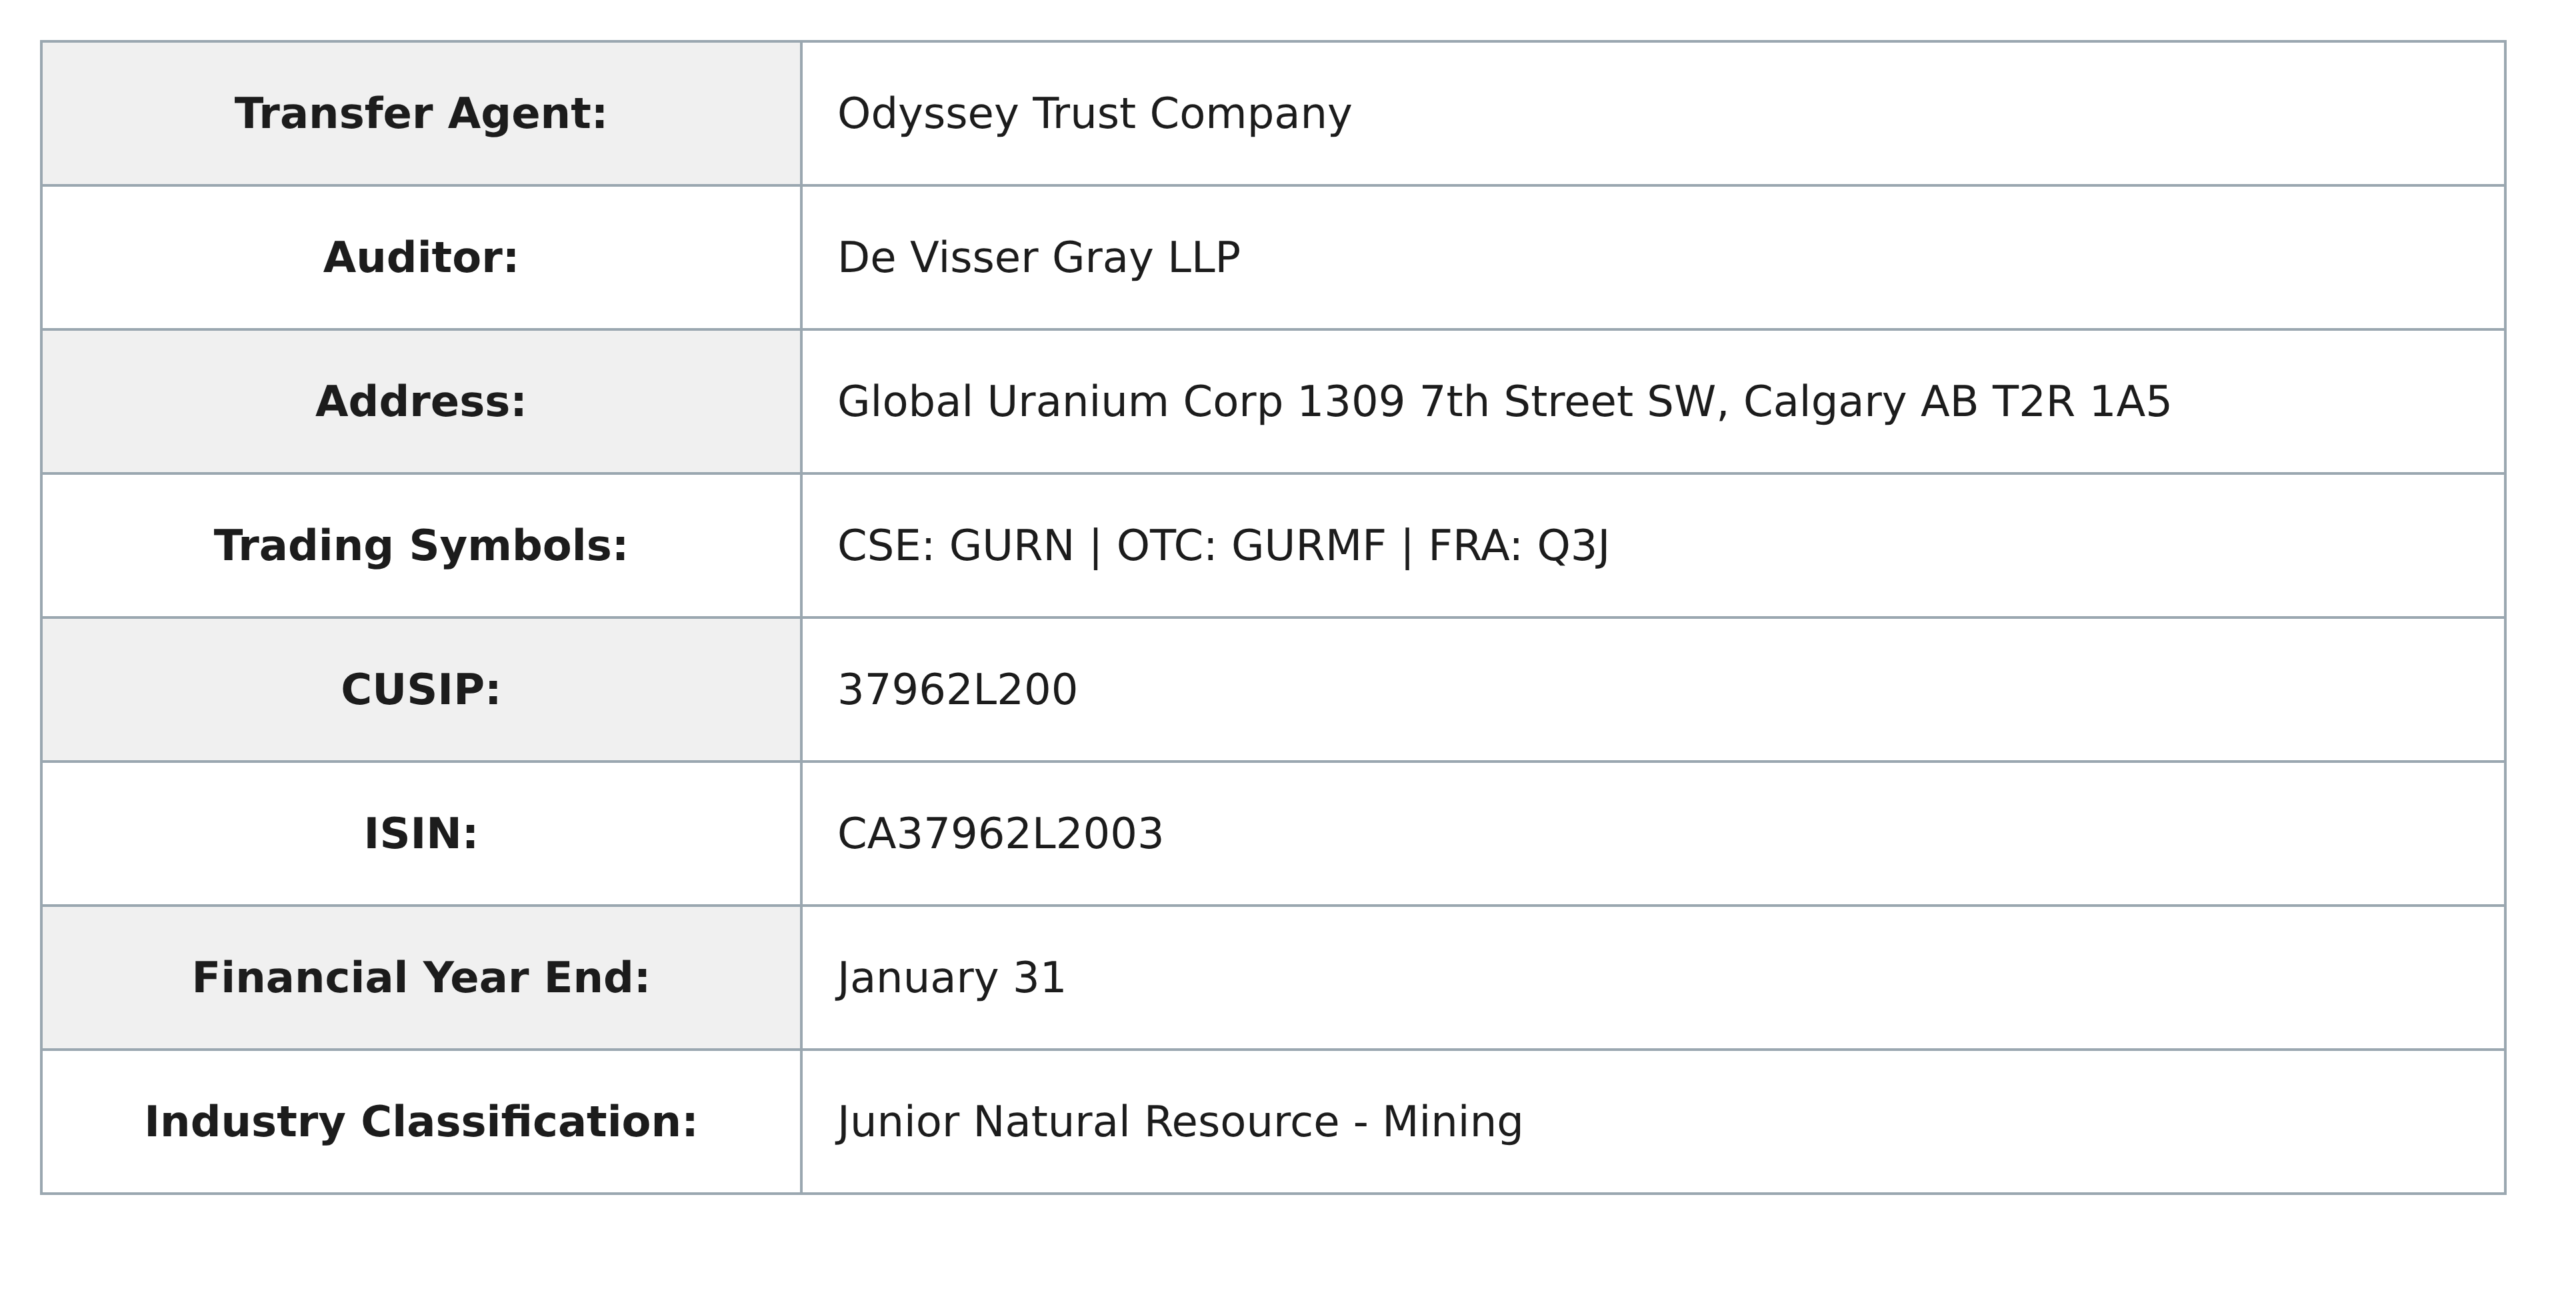Select the De Visser Gray LLP value
This screenshot has width=2560, height=1315.
(x=1039, y=258)
